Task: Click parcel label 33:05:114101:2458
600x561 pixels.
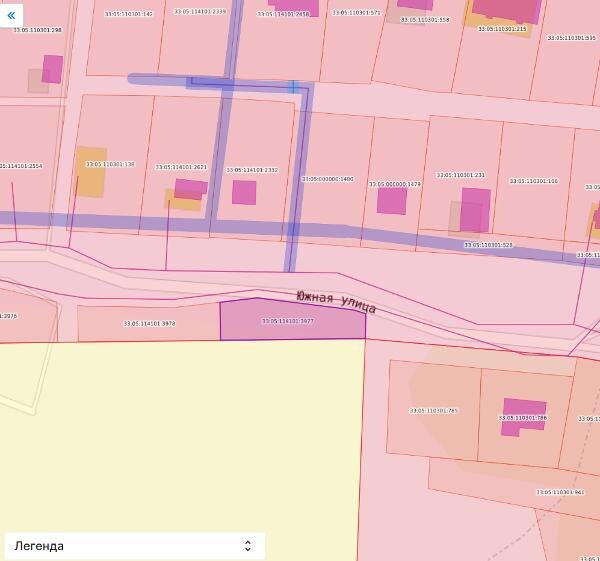Action: 283,14
